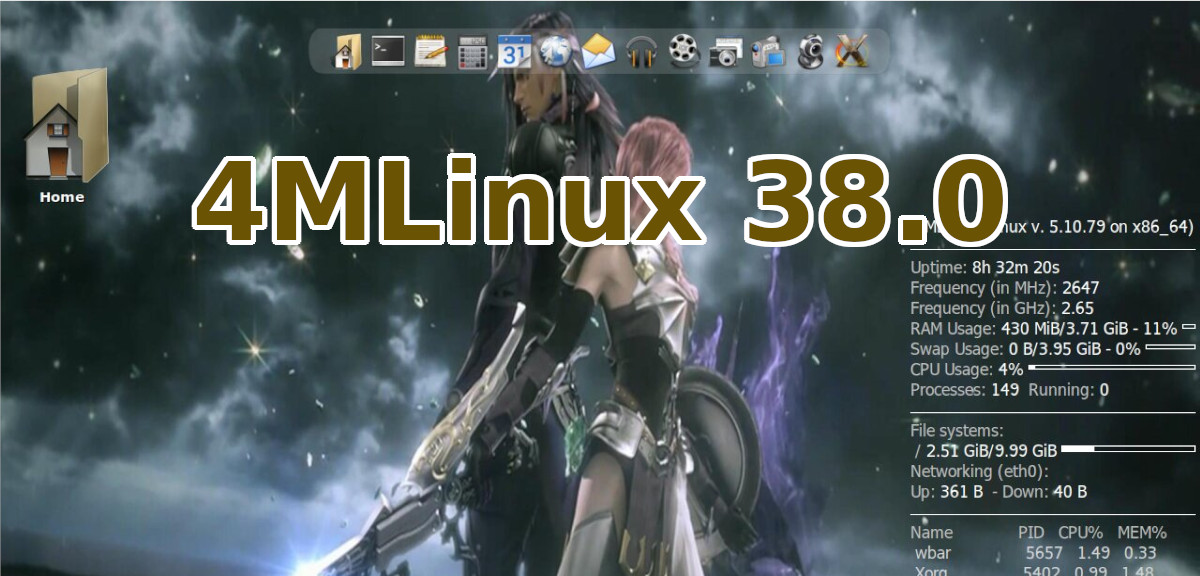The width and height of the screenshot is (1200, 576).
Task: Launch the camcorder screen recorder icon
Action: (767, 50)
